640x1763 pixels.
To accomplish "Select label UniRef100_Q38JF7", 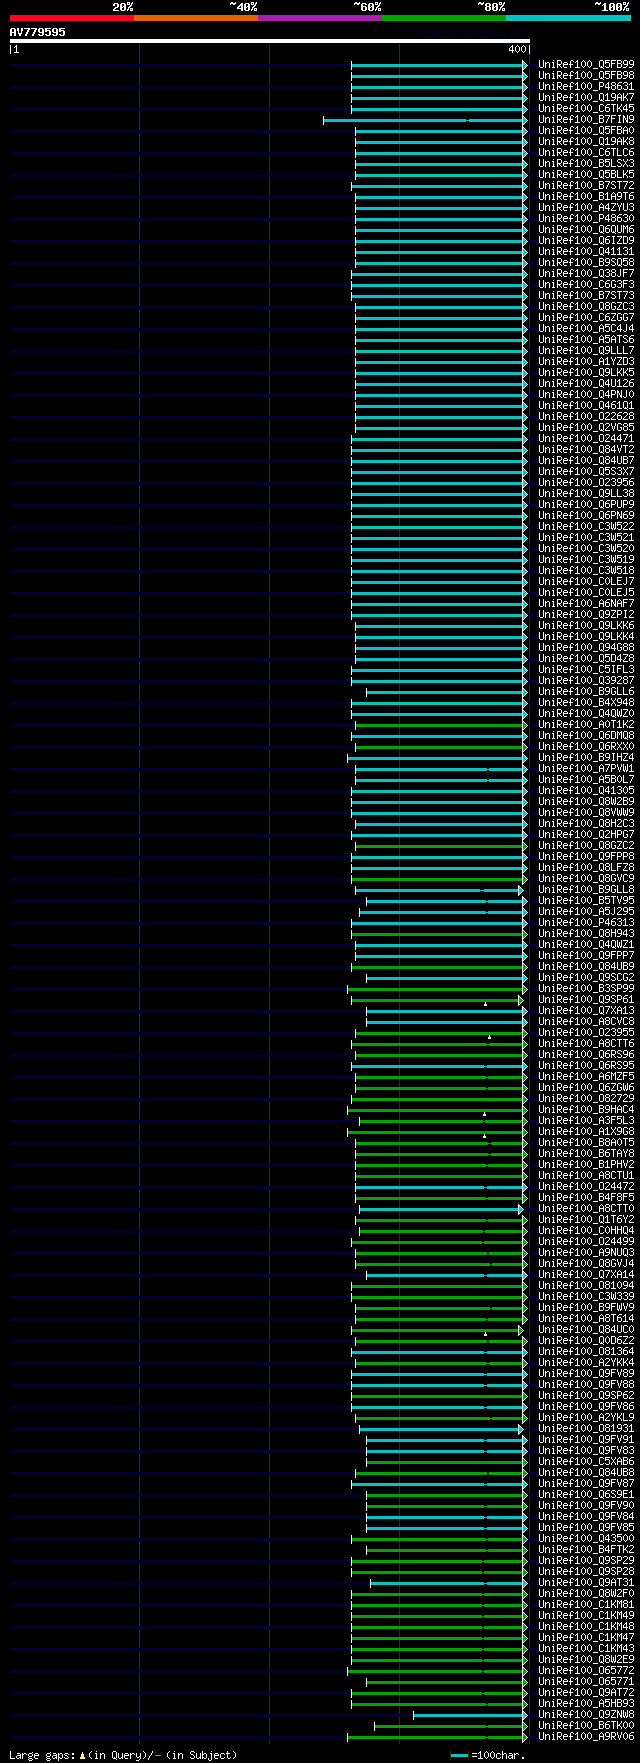I will tap(586, 273).
